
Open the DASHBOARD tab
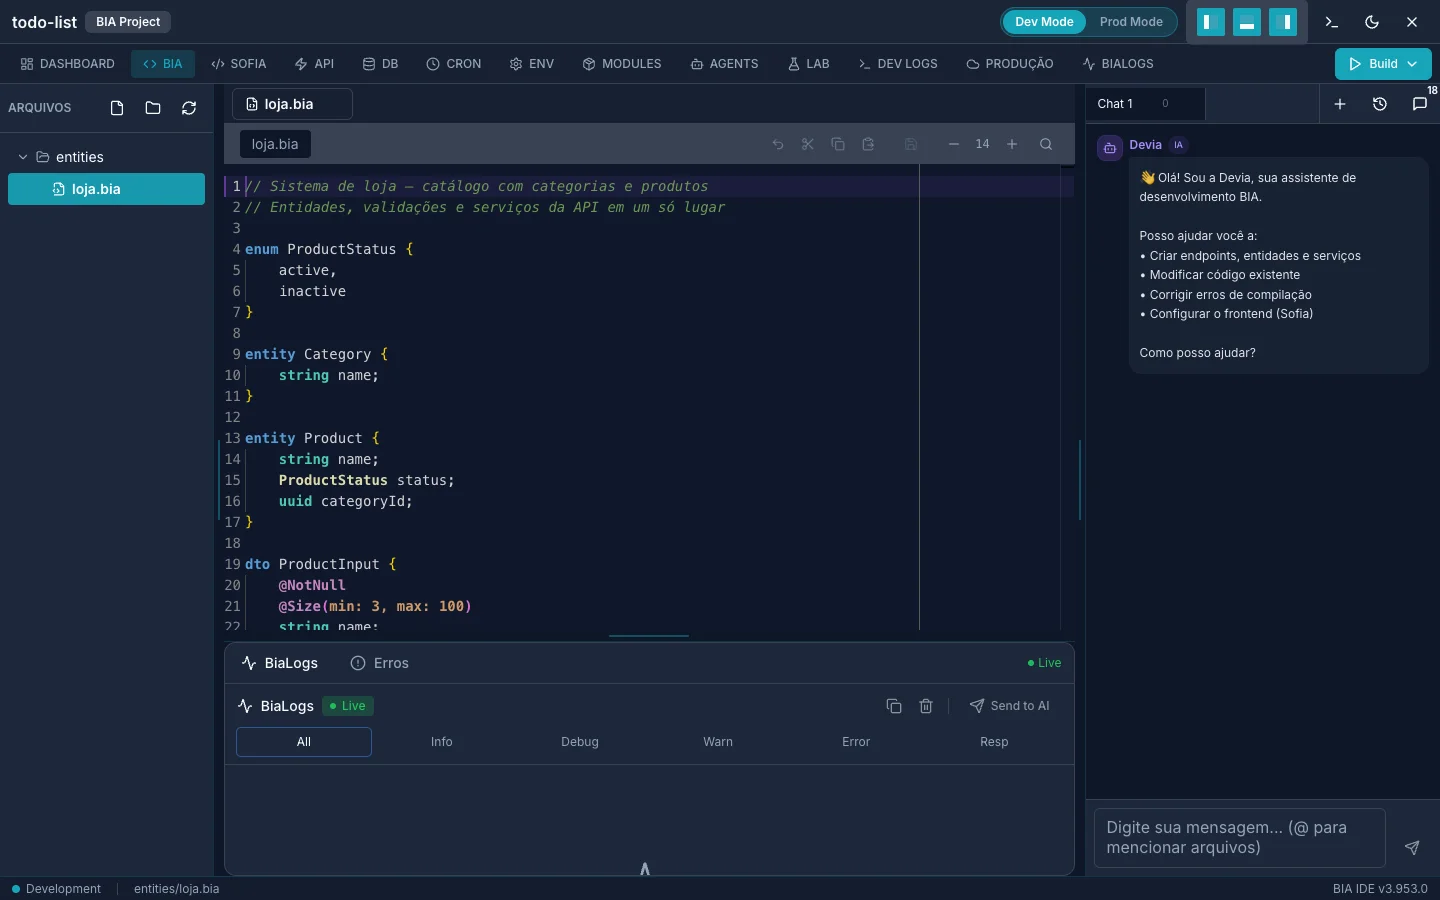pos(68,64)
